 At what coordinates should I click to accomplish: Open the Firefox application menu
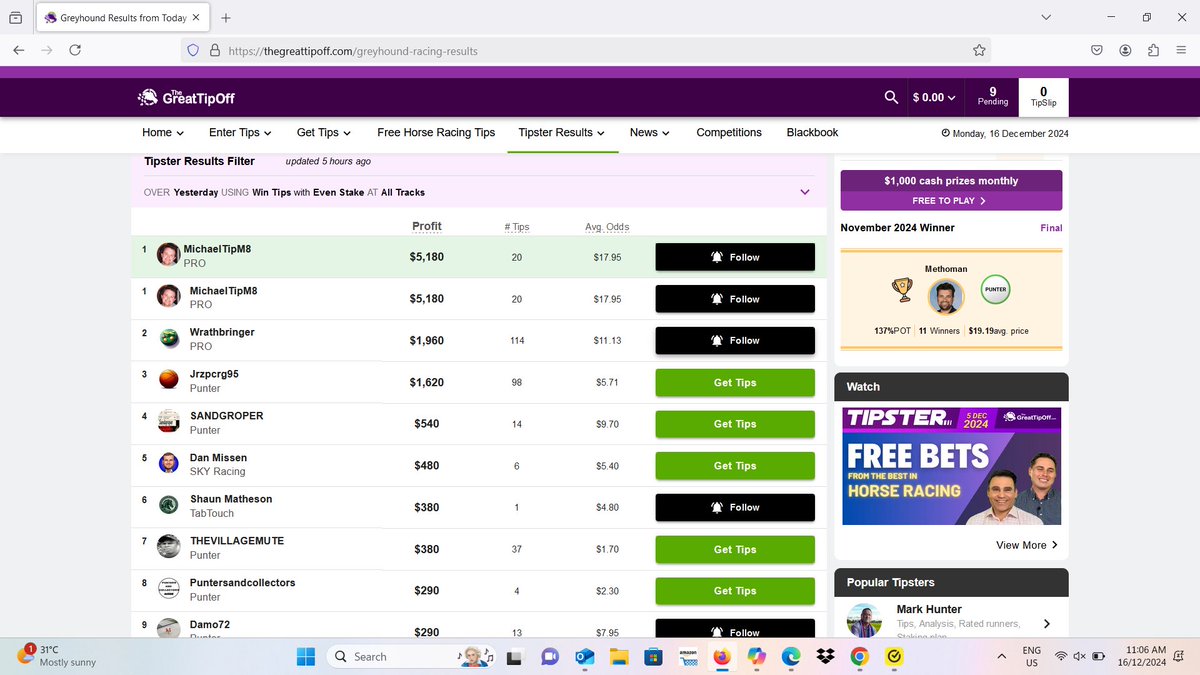(x=1181, y=50)
